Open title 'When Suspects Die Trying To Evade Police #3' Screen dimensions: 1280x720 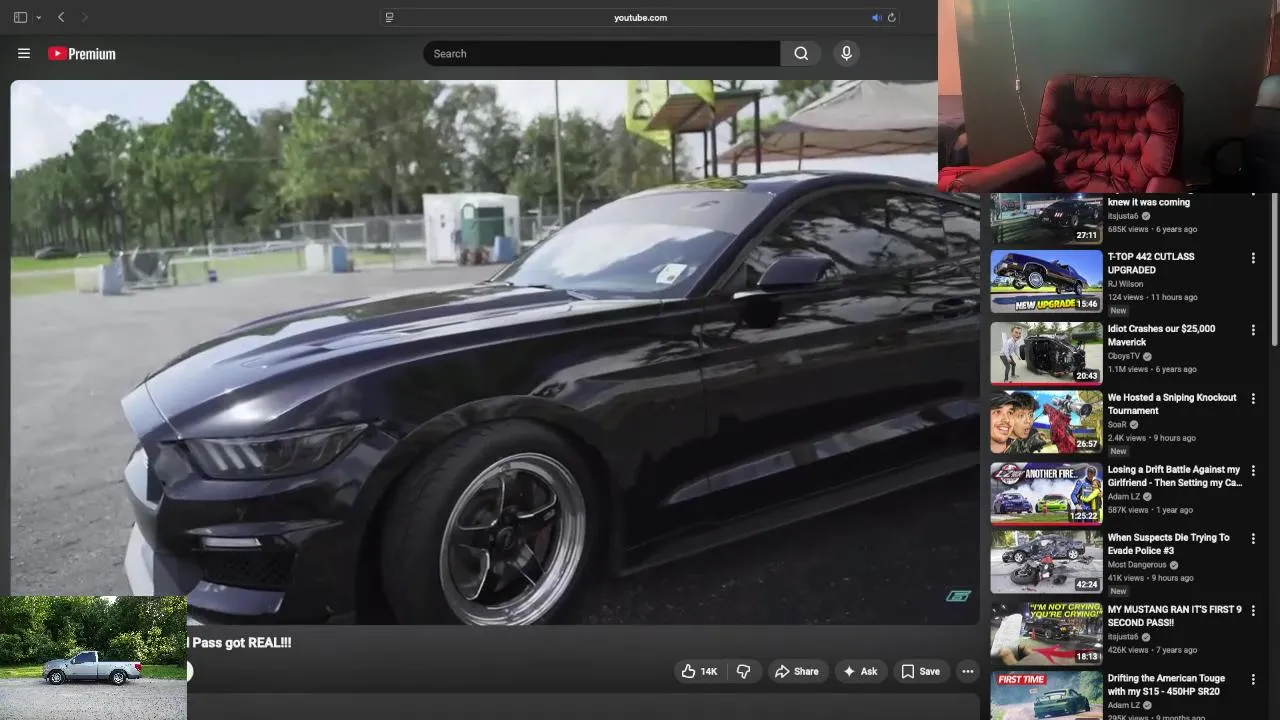tap(1168, 544)
